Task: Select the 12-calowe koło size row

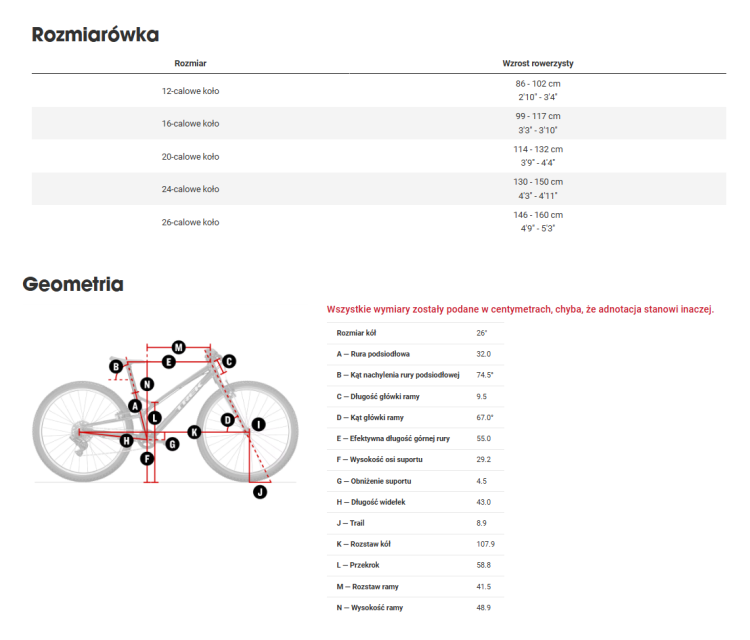Action: (190, 91)
